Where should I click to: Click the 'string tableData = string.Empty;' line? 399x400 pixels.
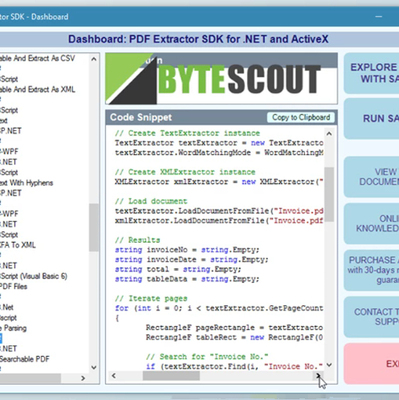click(x=187, y=279)
